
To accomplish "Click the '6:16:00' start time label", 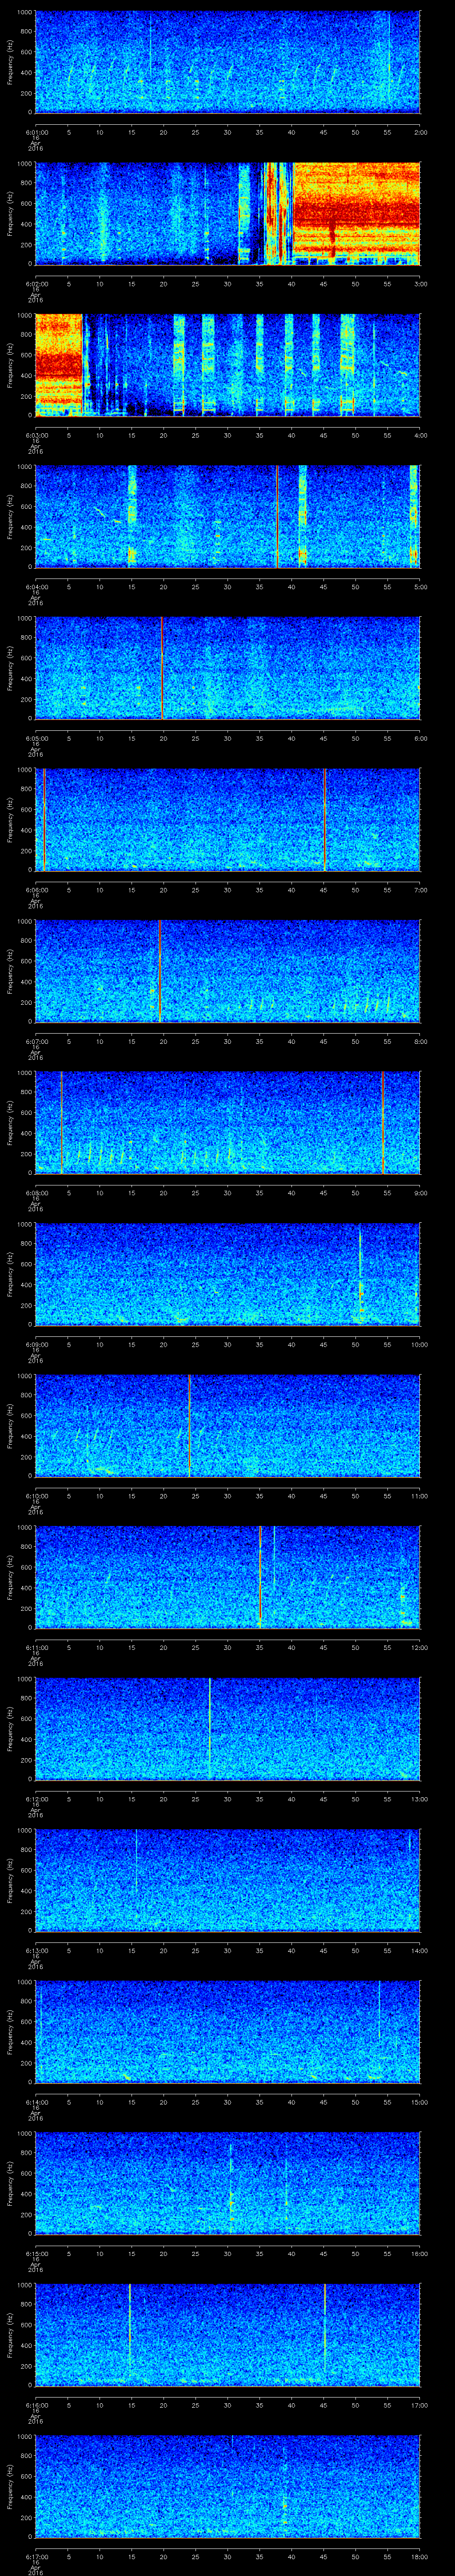I will (x=37, y=2405).
